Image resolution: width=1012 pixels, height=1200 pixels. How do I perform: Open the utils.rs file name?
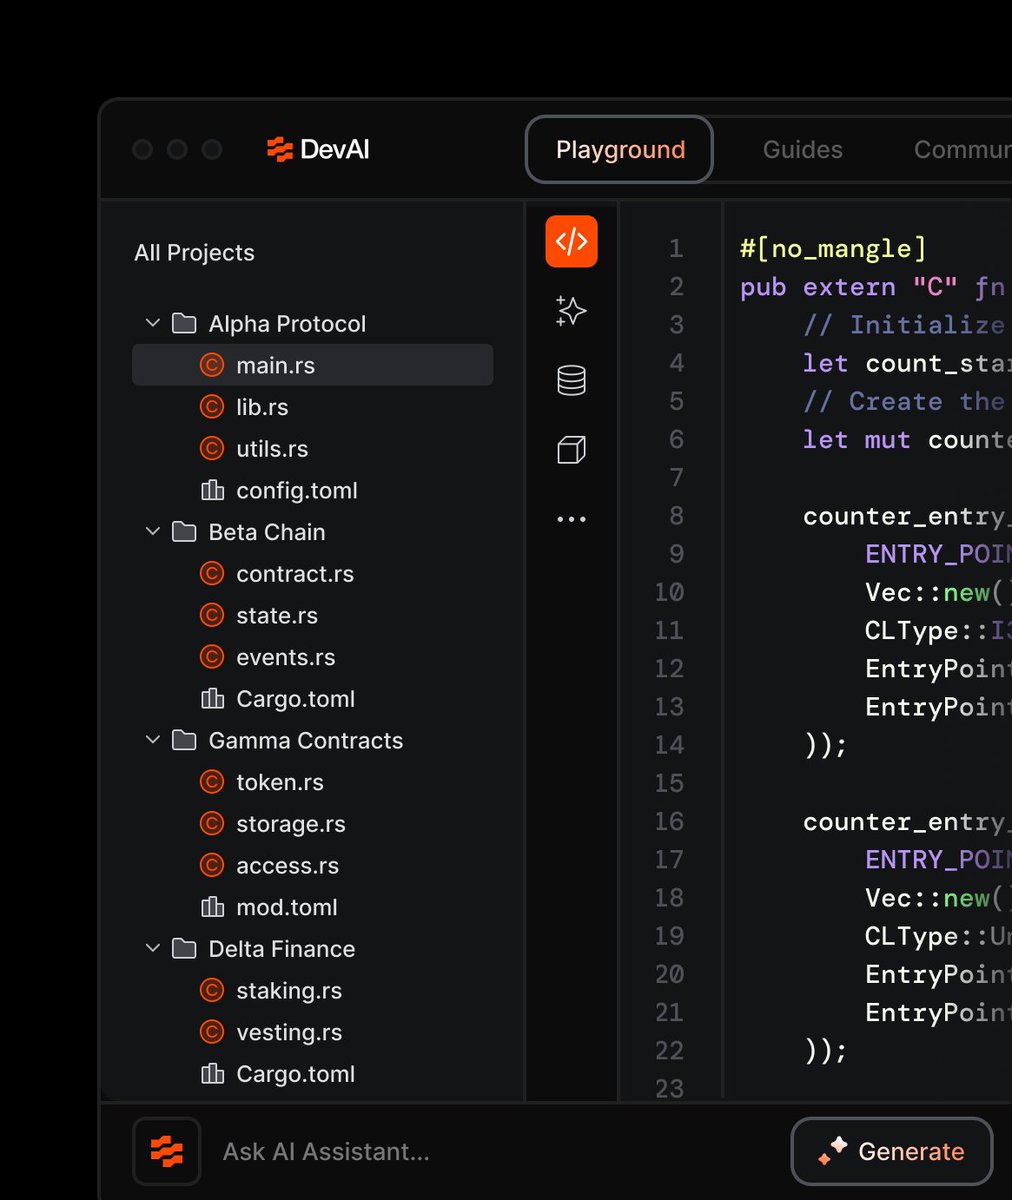point(272,450)
